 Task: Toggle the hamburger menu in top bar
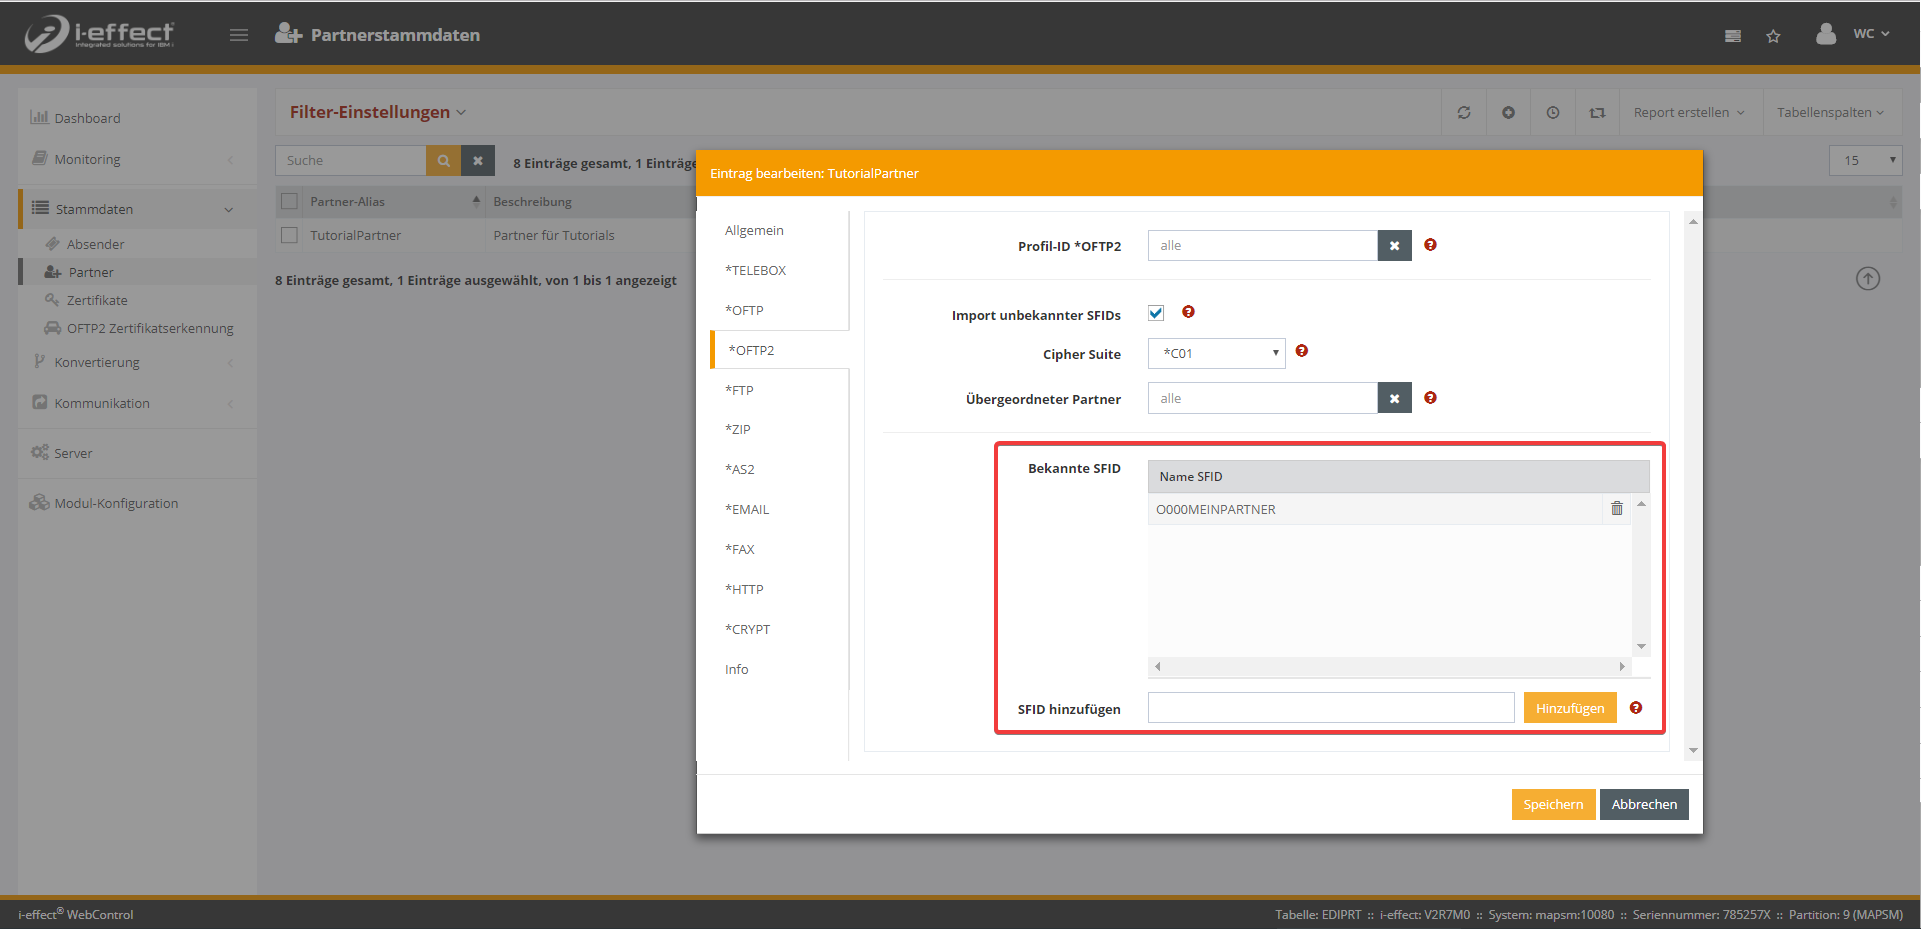click(x=238, y=35)
